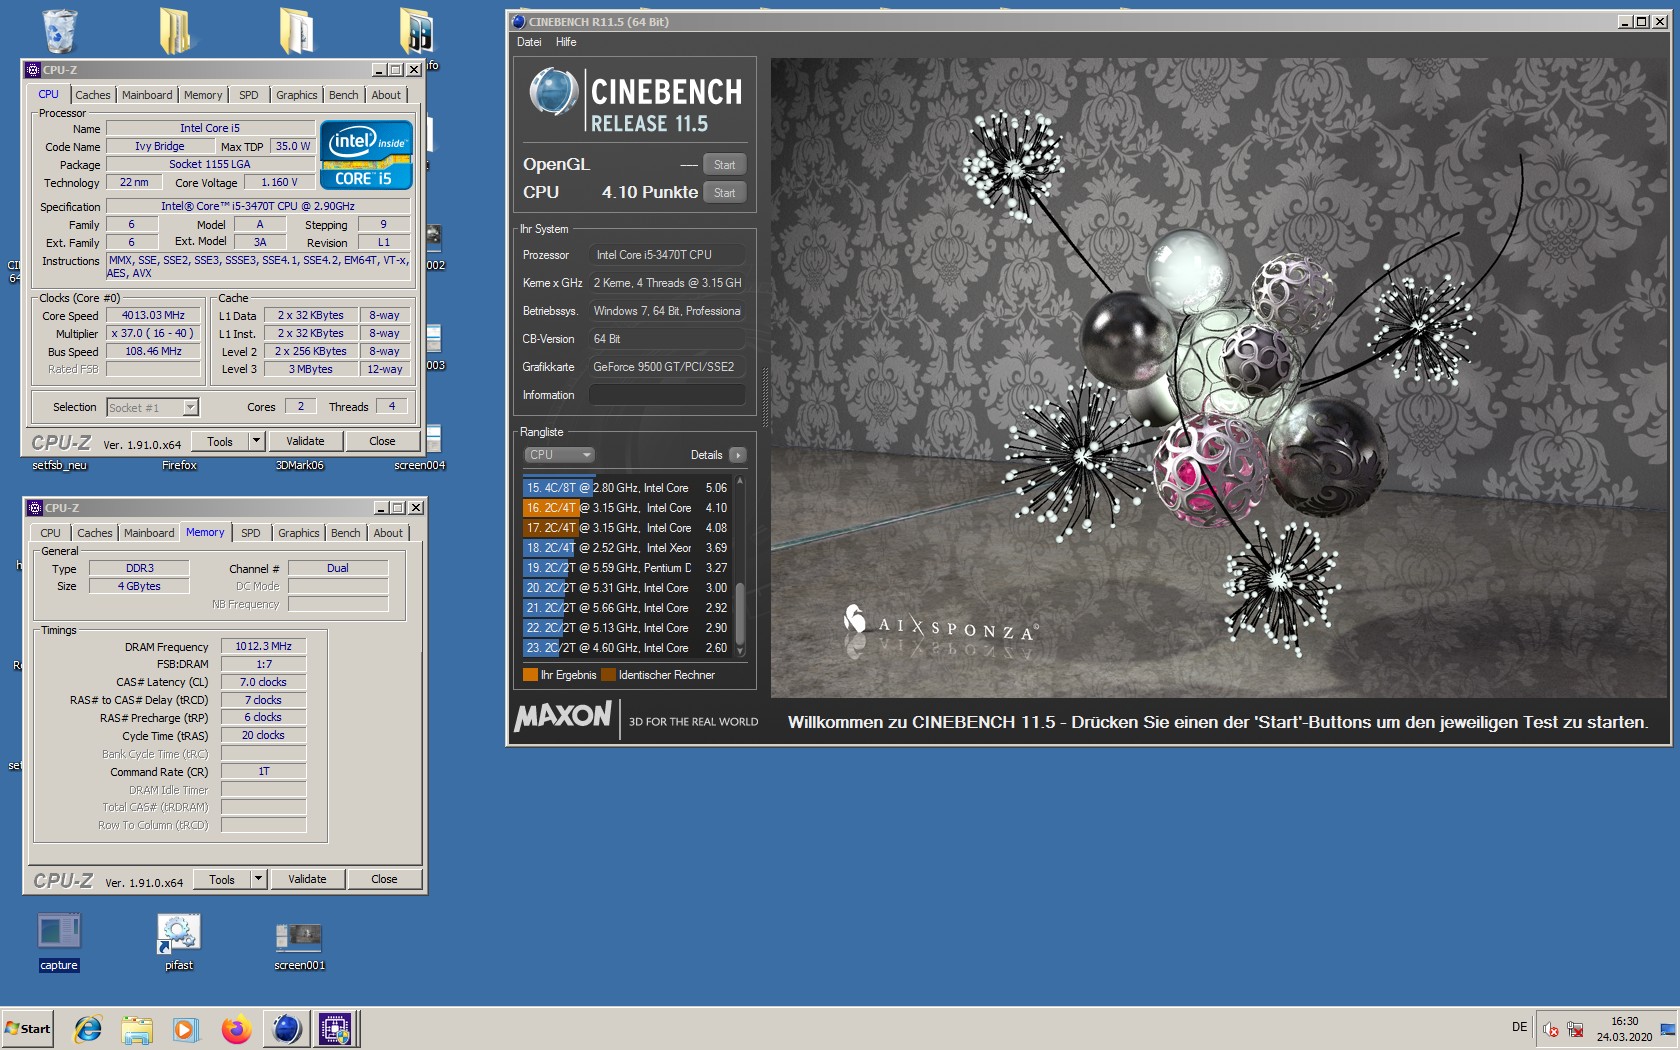1680x1050 pixels.
Task: Select ranking row 18 Intel Xeon 3.69
Action: (626, 548)
